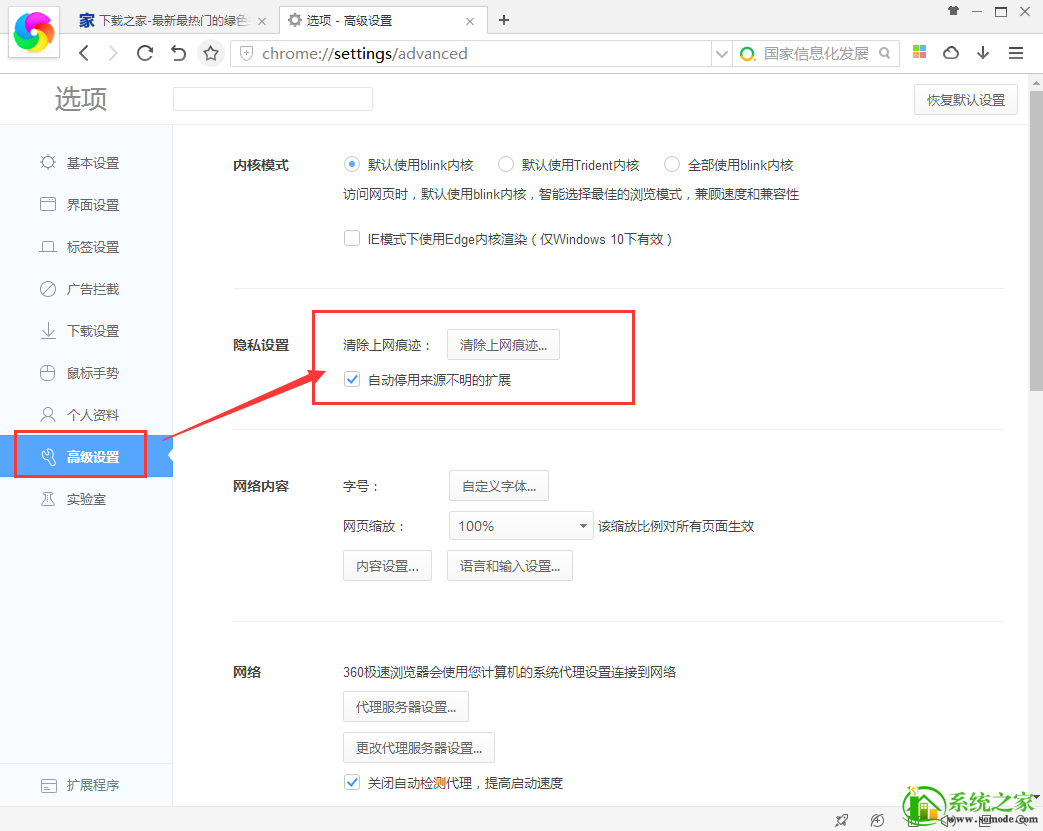Go back using the back arrow
Viewport: 1043px width, 831px height.
click(x=84, y=53)
